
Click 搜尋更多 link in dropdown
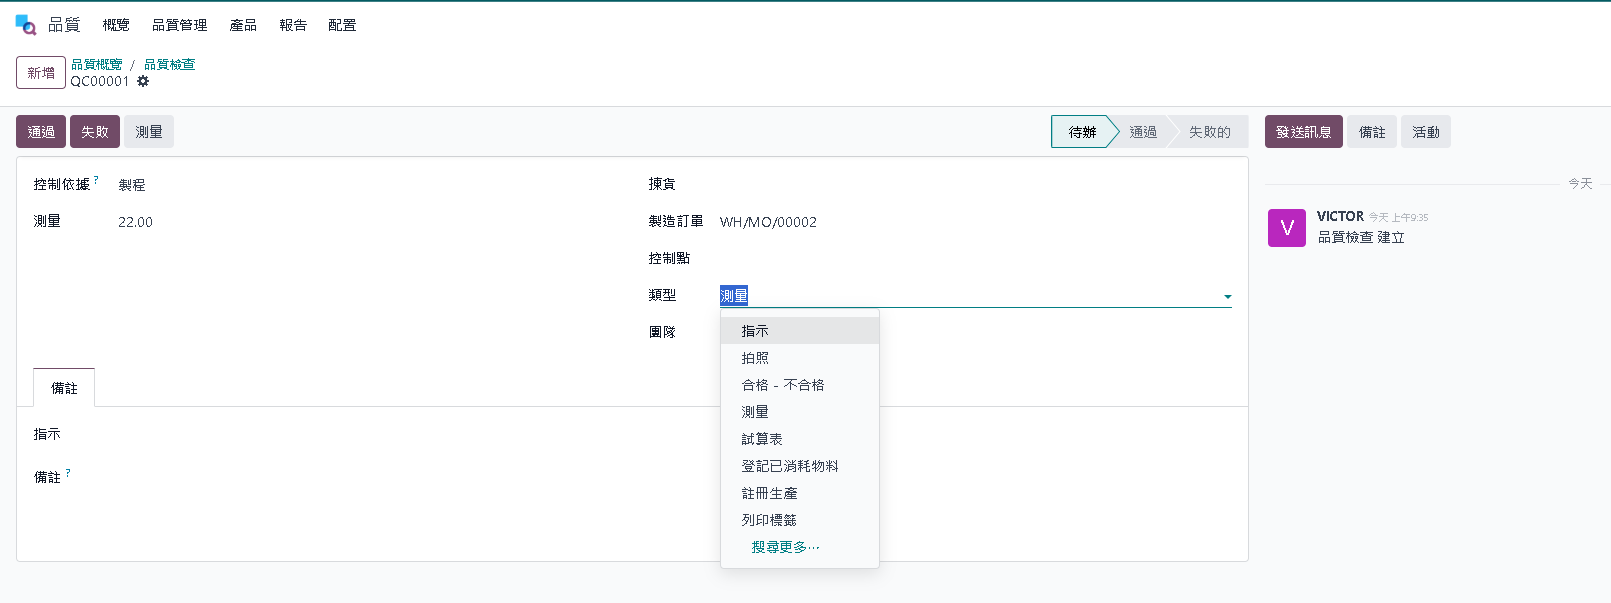tap(785, 547)
